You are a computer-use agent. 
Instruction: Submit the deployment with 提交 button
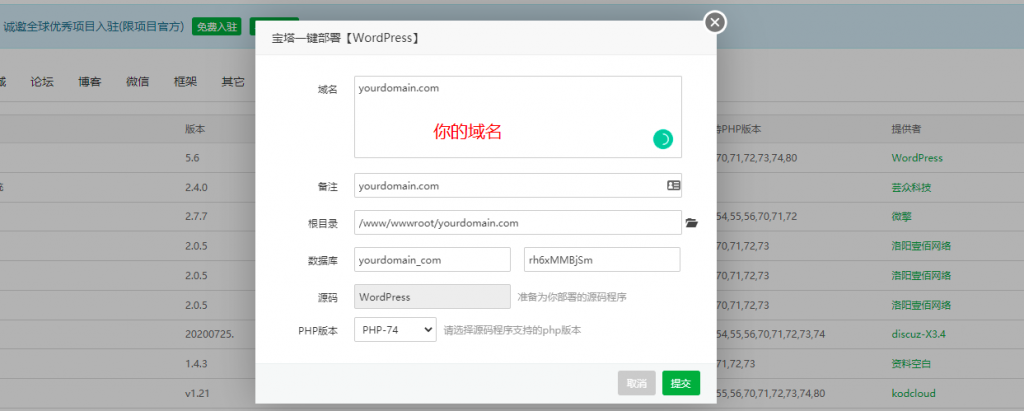(680, 384)
